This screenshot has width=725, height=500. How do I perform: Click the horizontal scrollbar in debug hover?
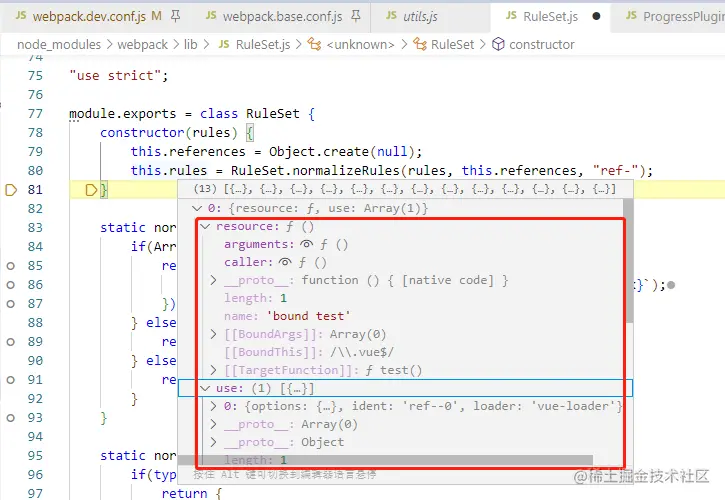[385, 460]
